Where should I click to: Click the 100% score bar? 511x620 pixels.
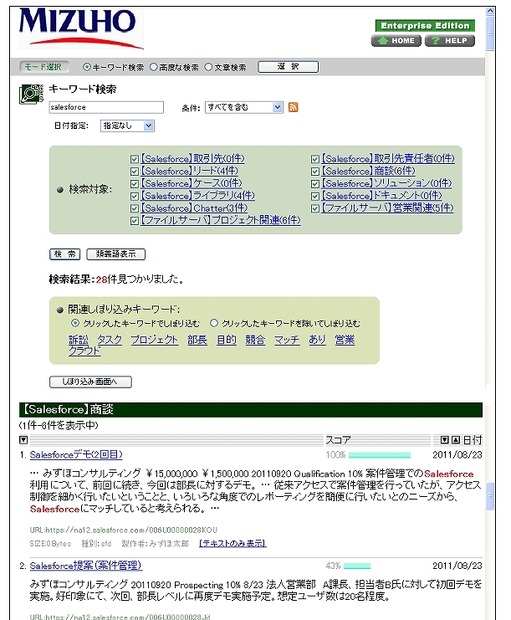[x=380, y=455]
